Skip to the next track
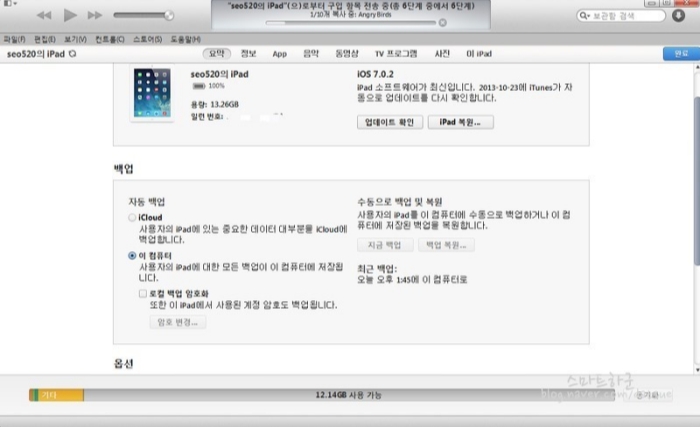Screen dimensions: 700x427 [95, 16]
